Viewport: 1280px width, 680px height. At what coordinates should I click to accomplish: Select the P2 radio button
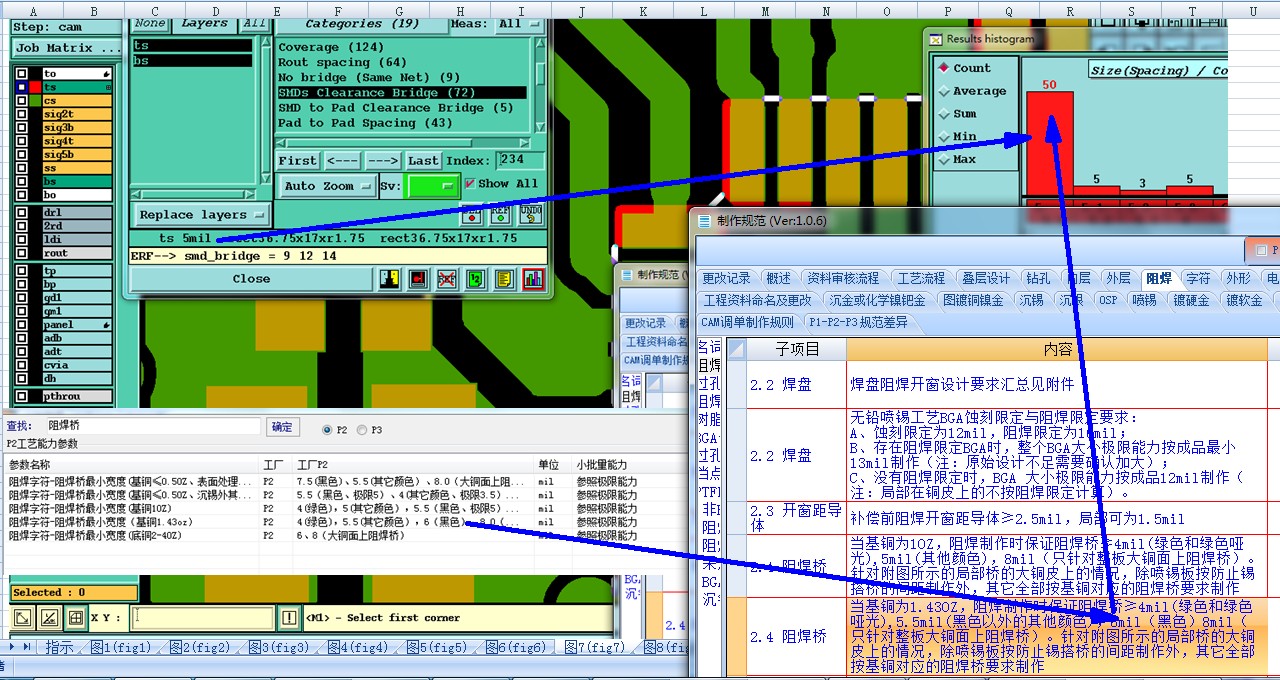pos(327,429)
